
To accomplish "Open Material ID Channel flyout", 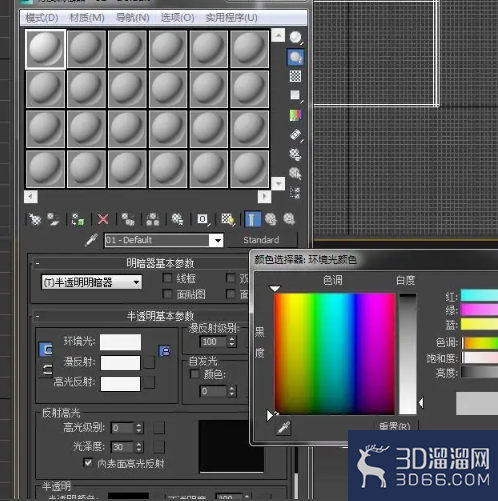I will click(x=203, y=219).
